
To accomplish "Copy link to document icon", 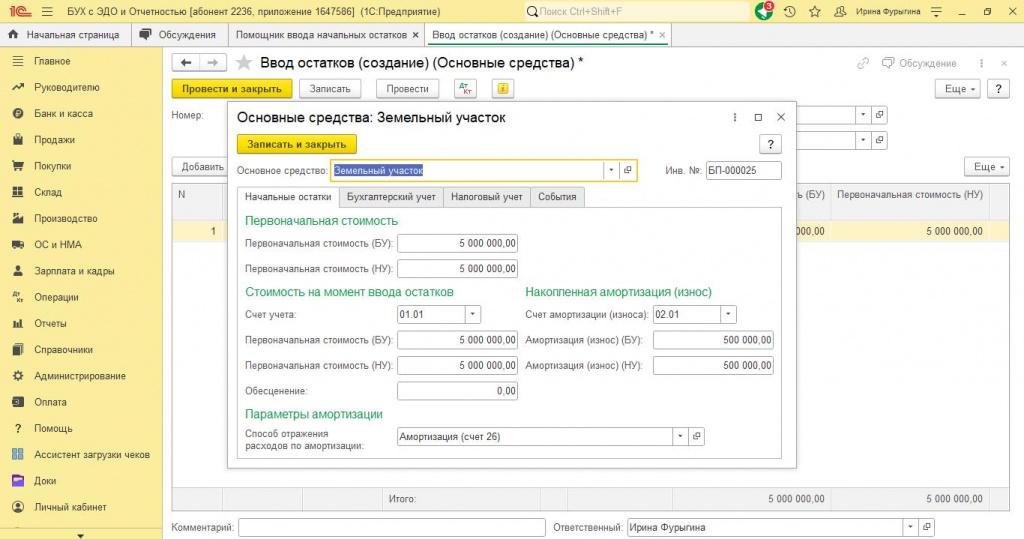I will [x=863, y=63].
